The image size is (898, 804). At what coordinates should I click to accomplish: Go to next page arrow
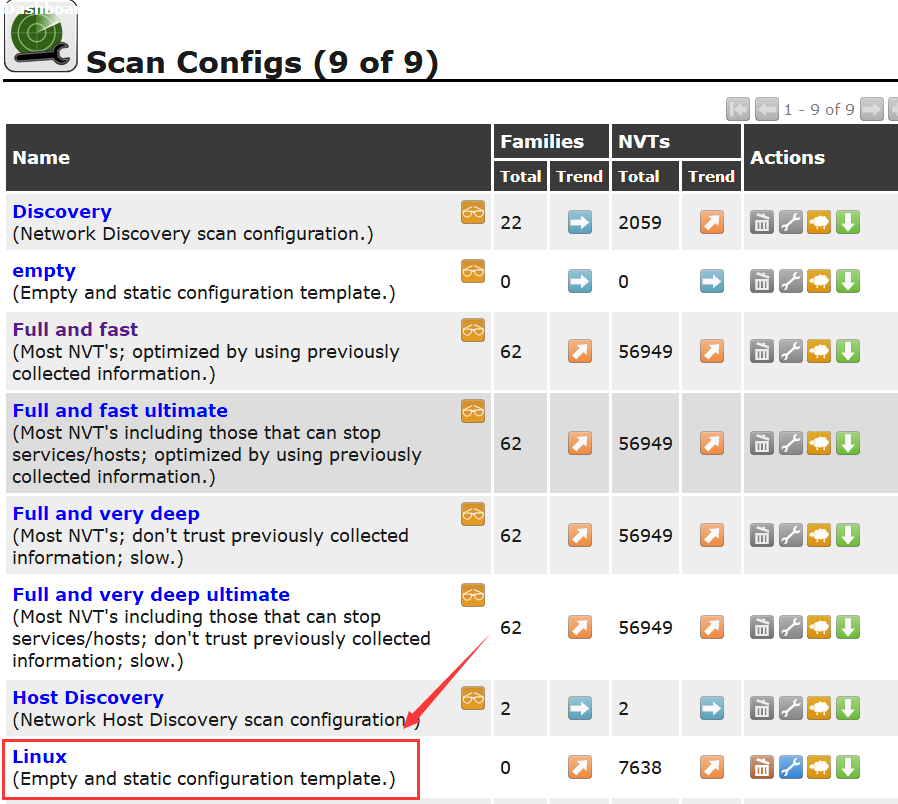[x=872, y=109]
